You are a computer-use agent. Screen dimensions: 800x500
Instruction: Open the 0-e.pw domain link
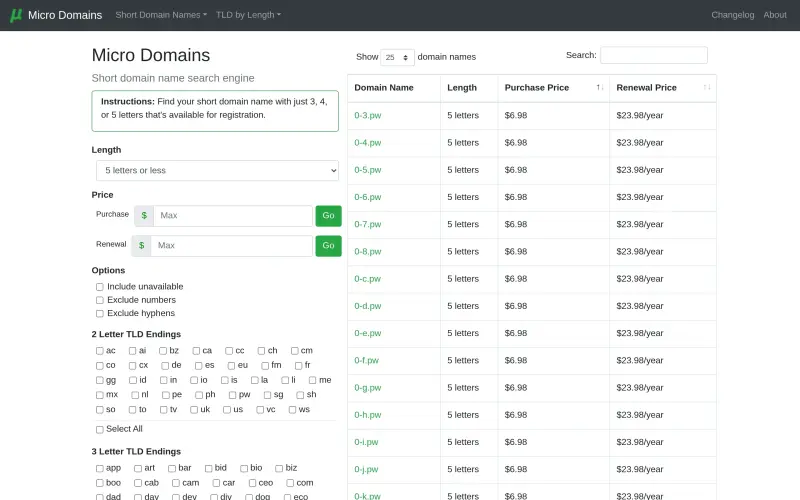point(368,333)
